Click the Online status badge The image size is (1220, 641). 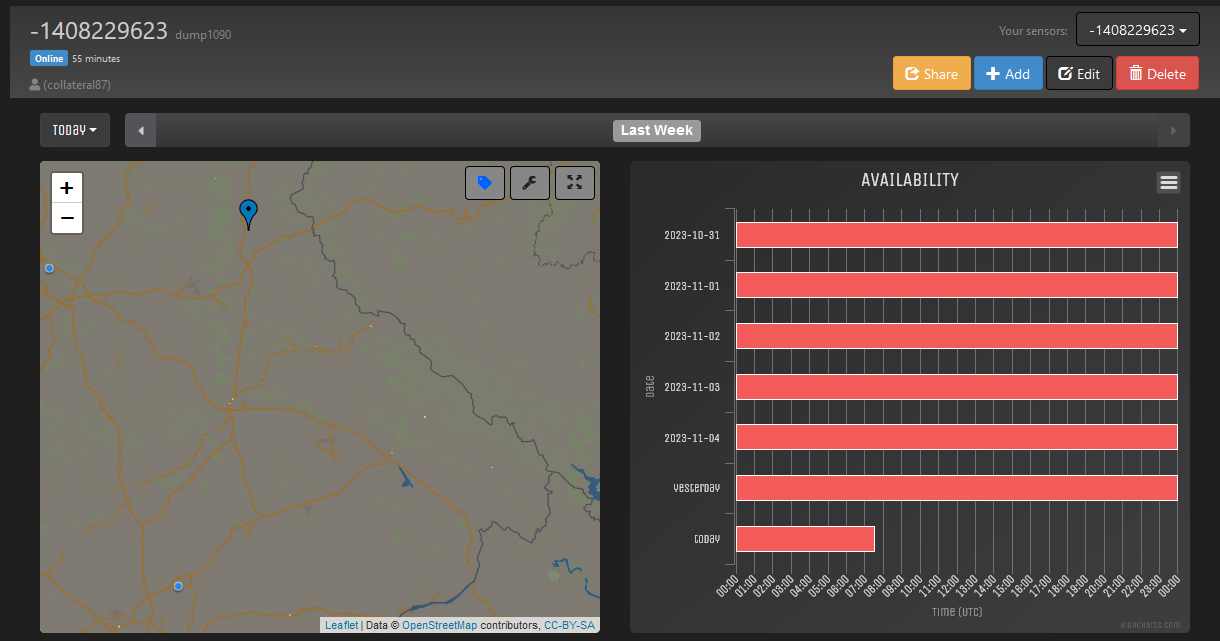(48, 58)
